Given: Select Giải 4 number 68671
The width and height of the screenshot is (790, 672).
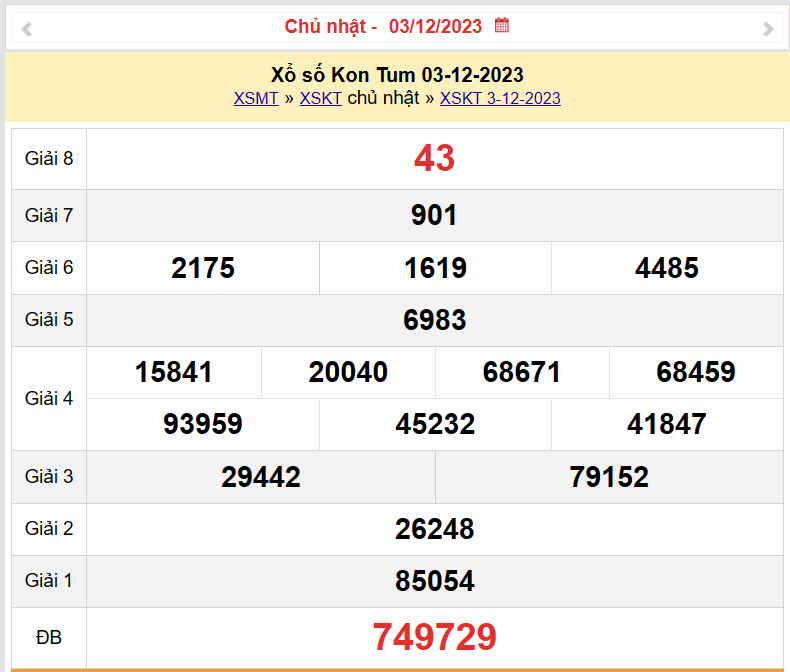Looking at the screenshot, I should point(522,372).
